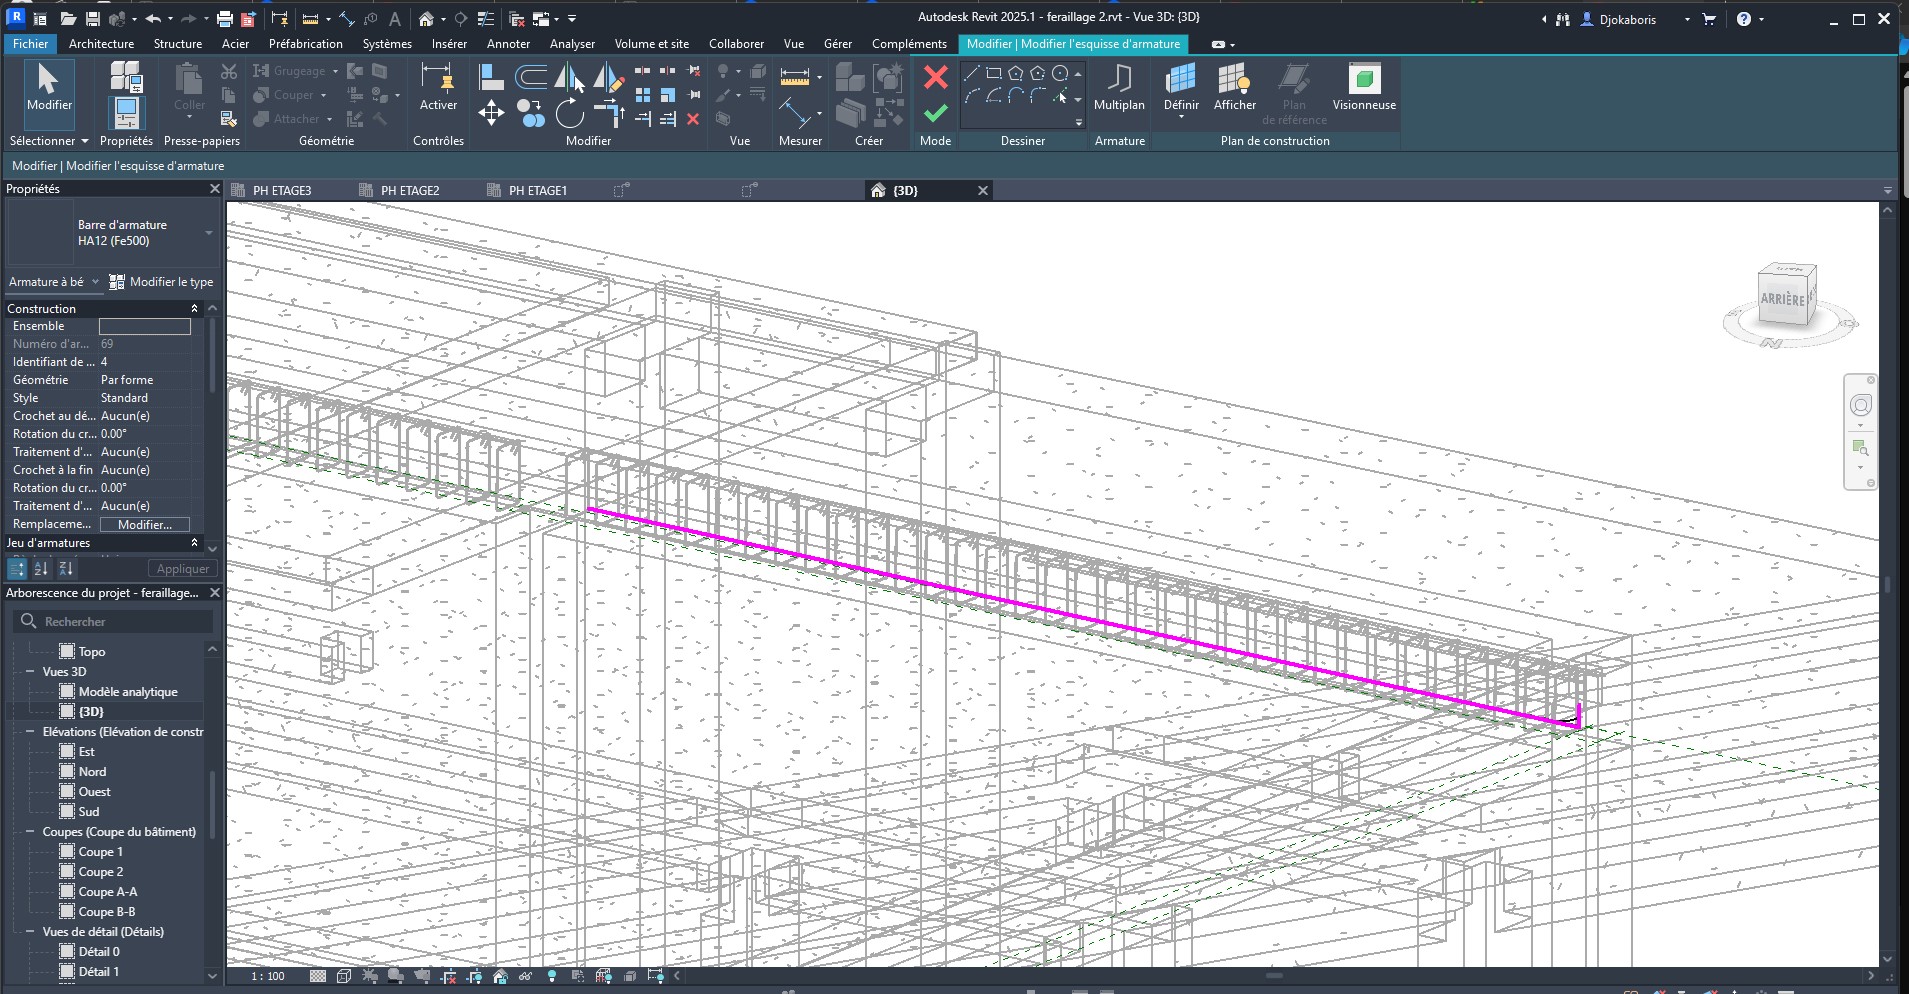This screenshot has width=1909, height=994.
Task: Switch to the PH ETAGE2 view tab
Action: 410,189
